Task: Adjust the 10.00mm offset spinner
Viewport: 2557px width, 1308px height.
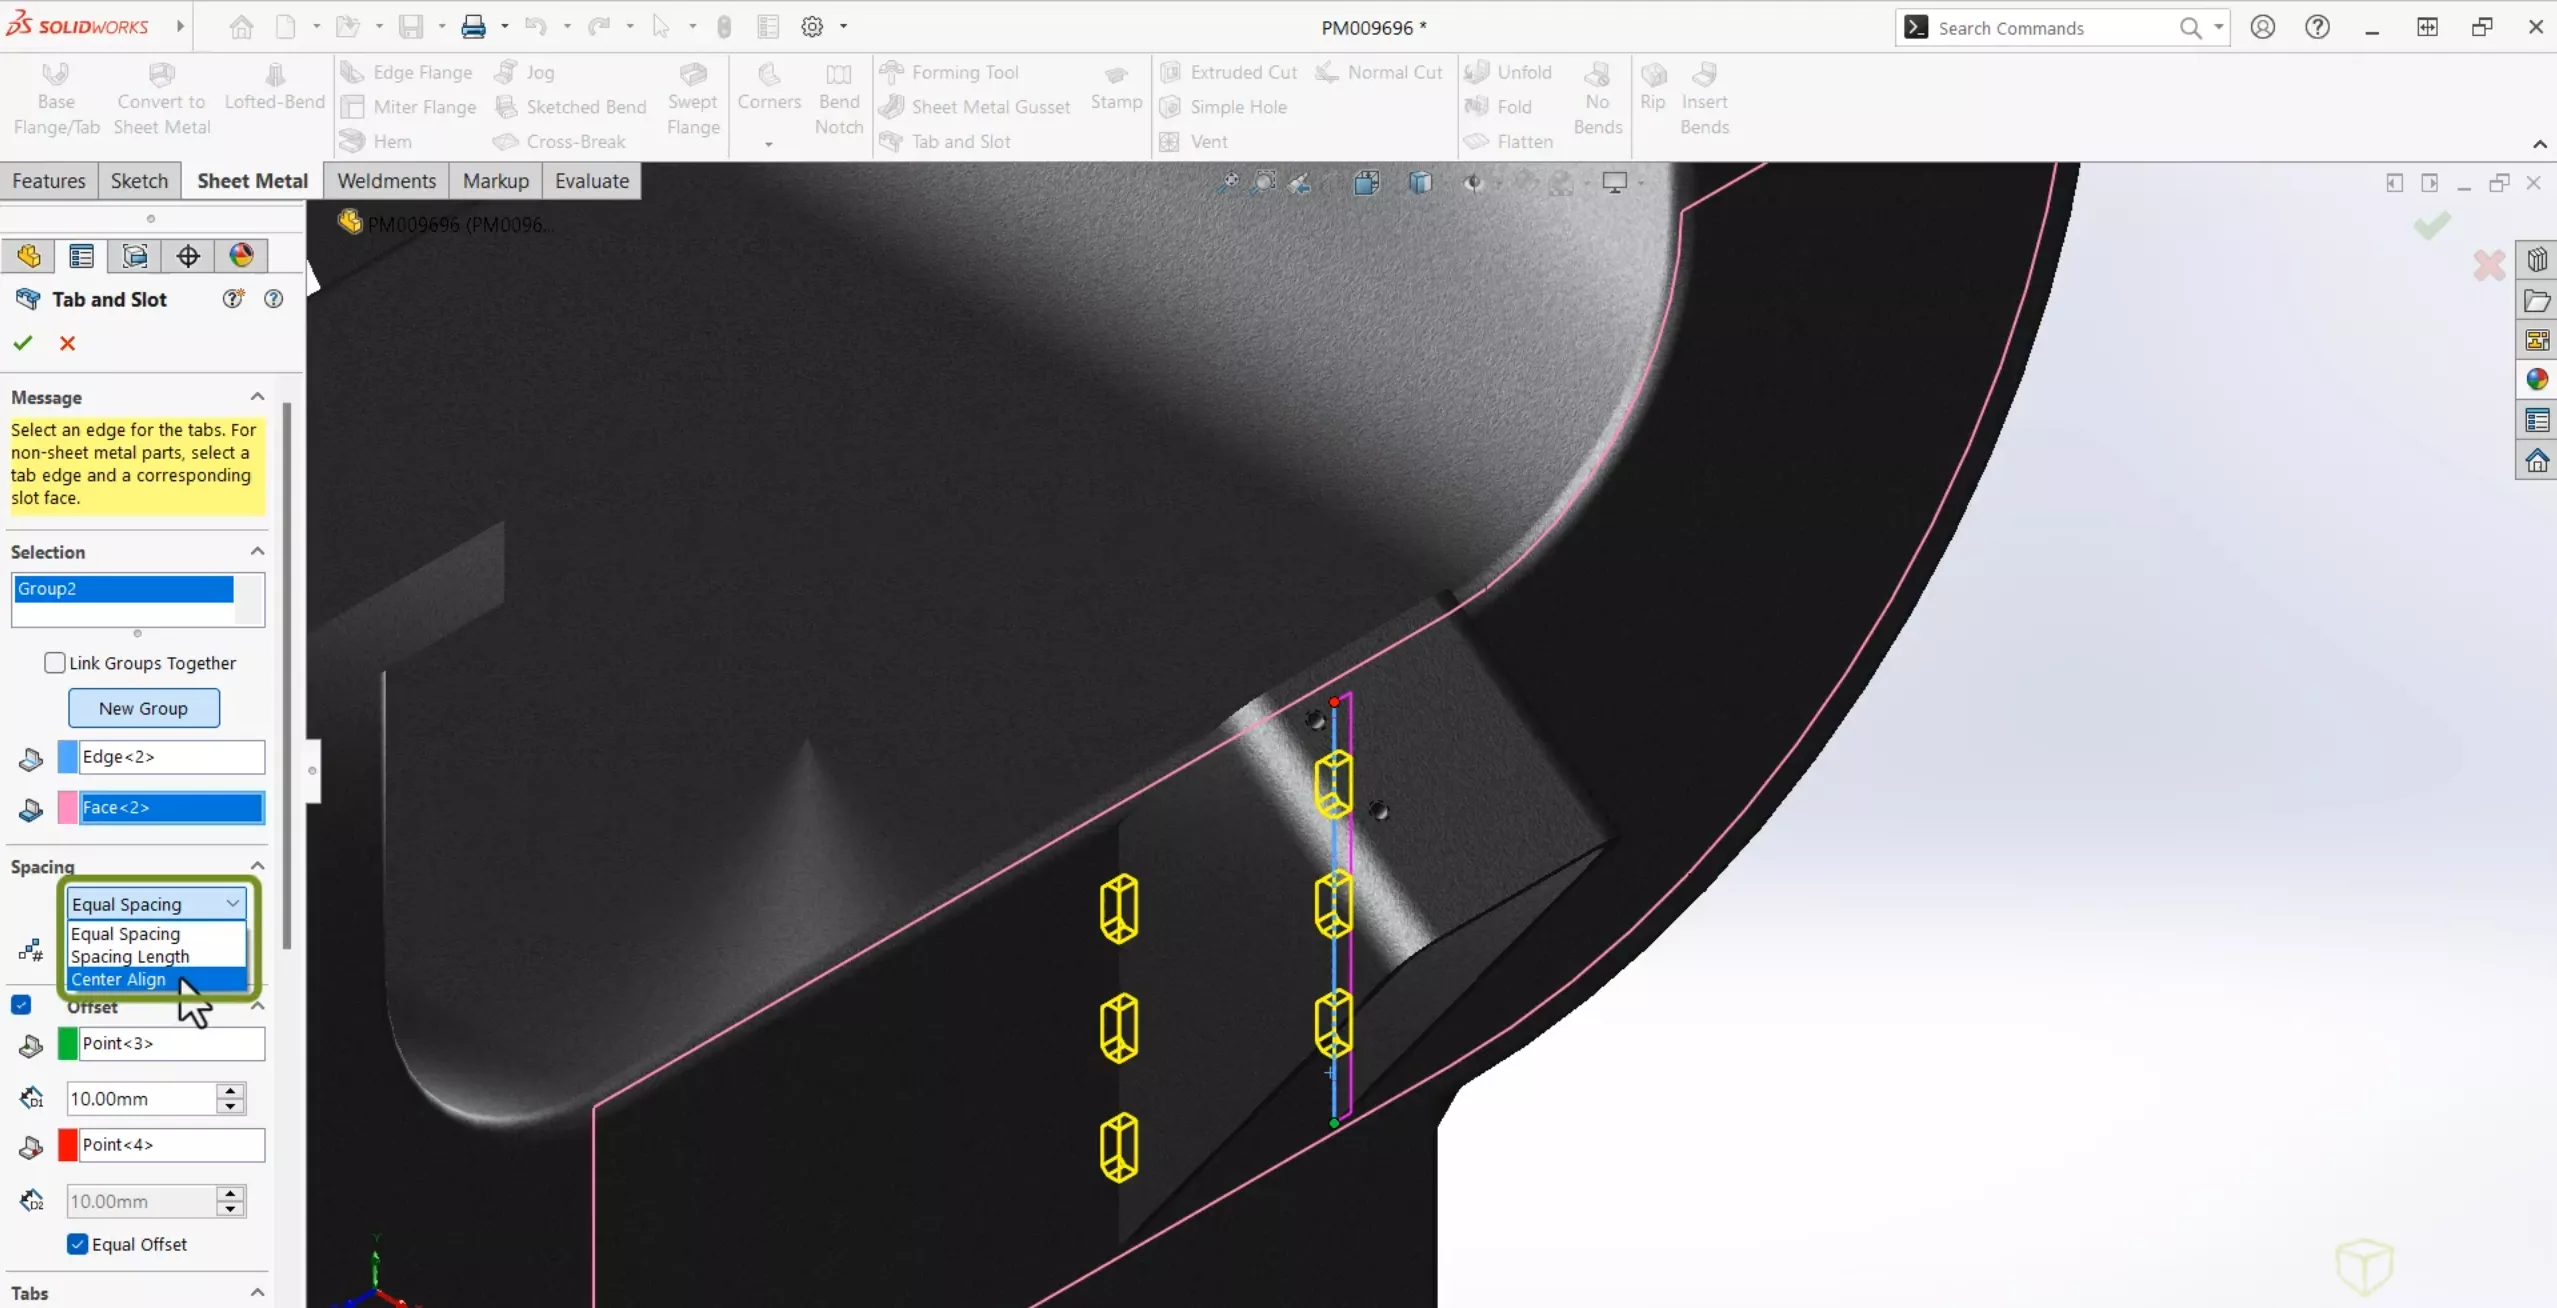Action: pyautogui.click(x=234, y=1098)
